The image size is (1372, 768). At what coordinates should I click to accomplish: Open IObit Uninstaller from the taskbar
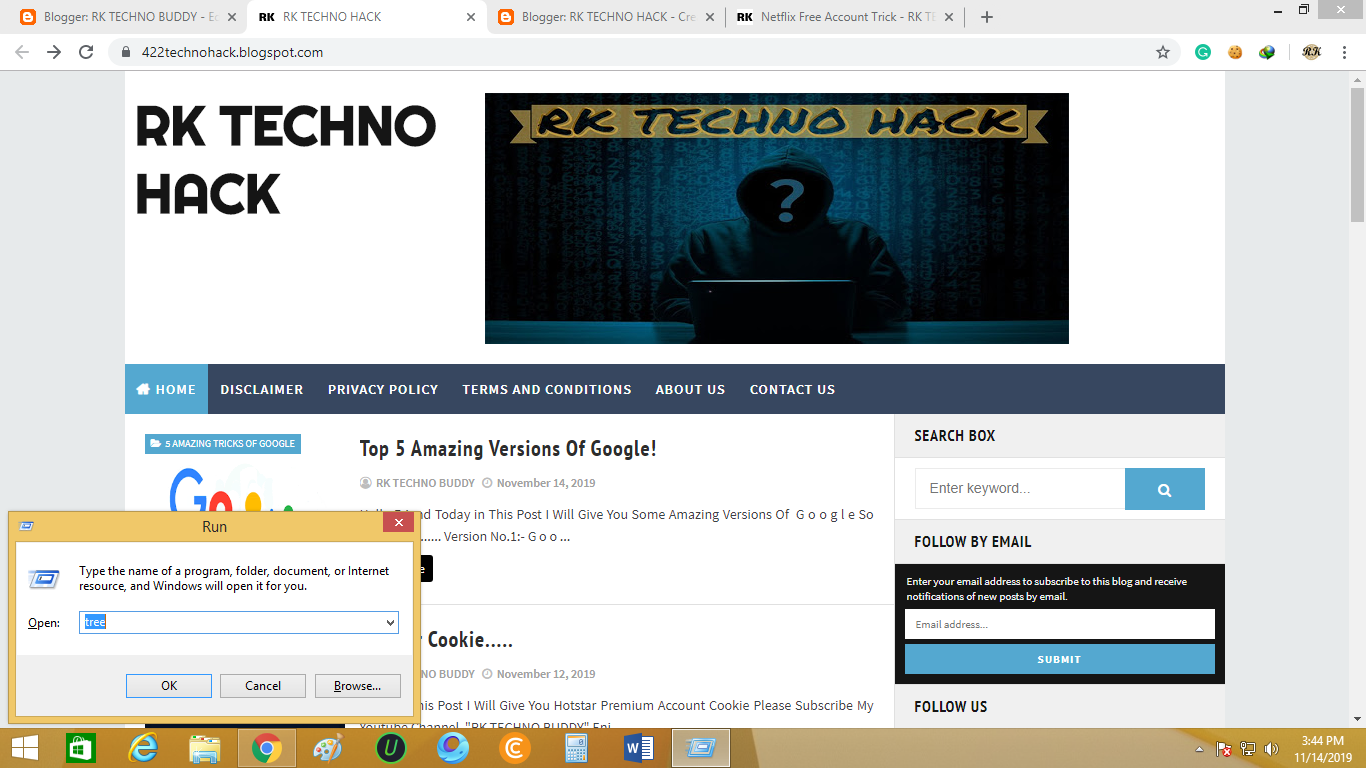390,748
